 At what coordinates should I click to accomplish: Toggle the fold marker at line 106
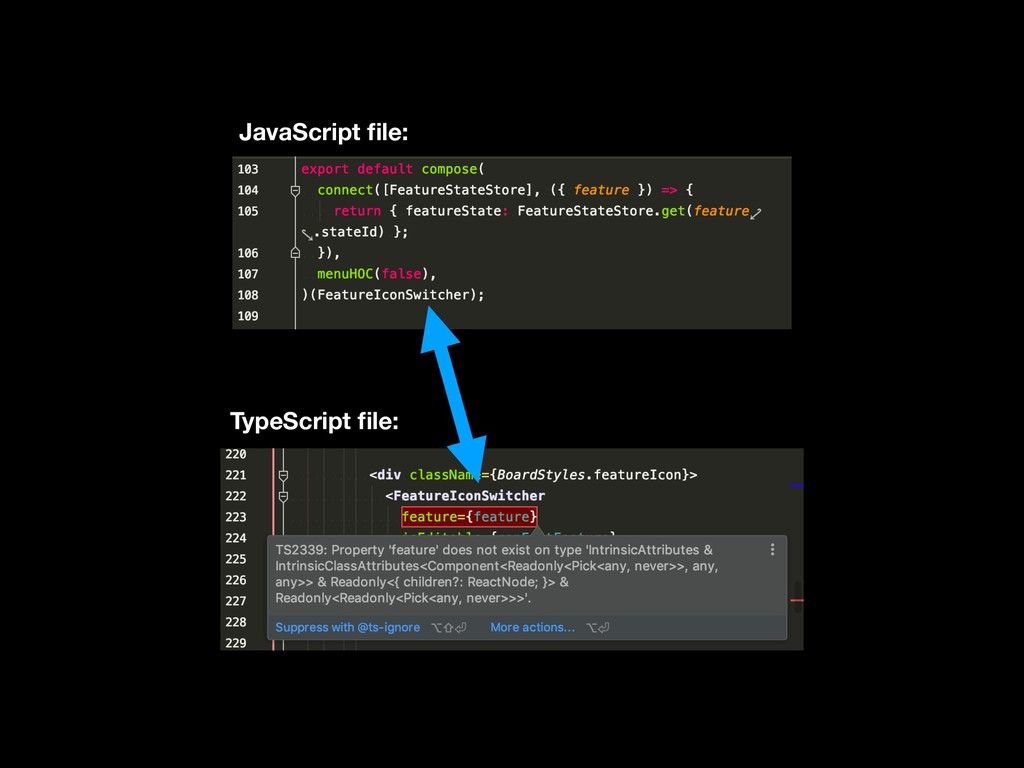pos(295,253)
